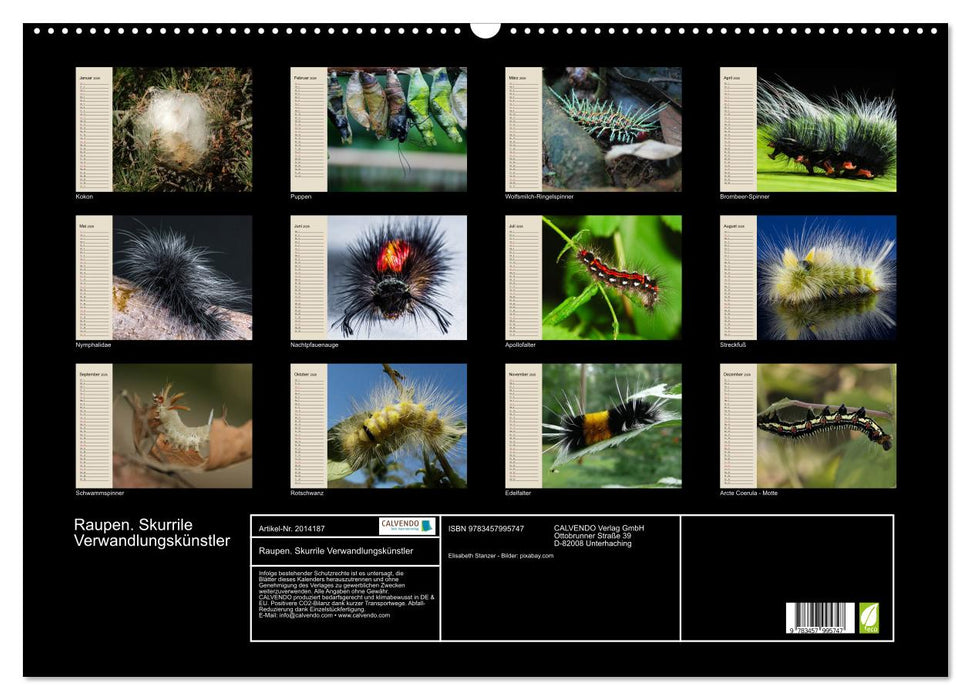The height and width of the screenshot is (700, 971).
Task: Click the CALVENDO logo badge
Action: (x=407, y=526)
